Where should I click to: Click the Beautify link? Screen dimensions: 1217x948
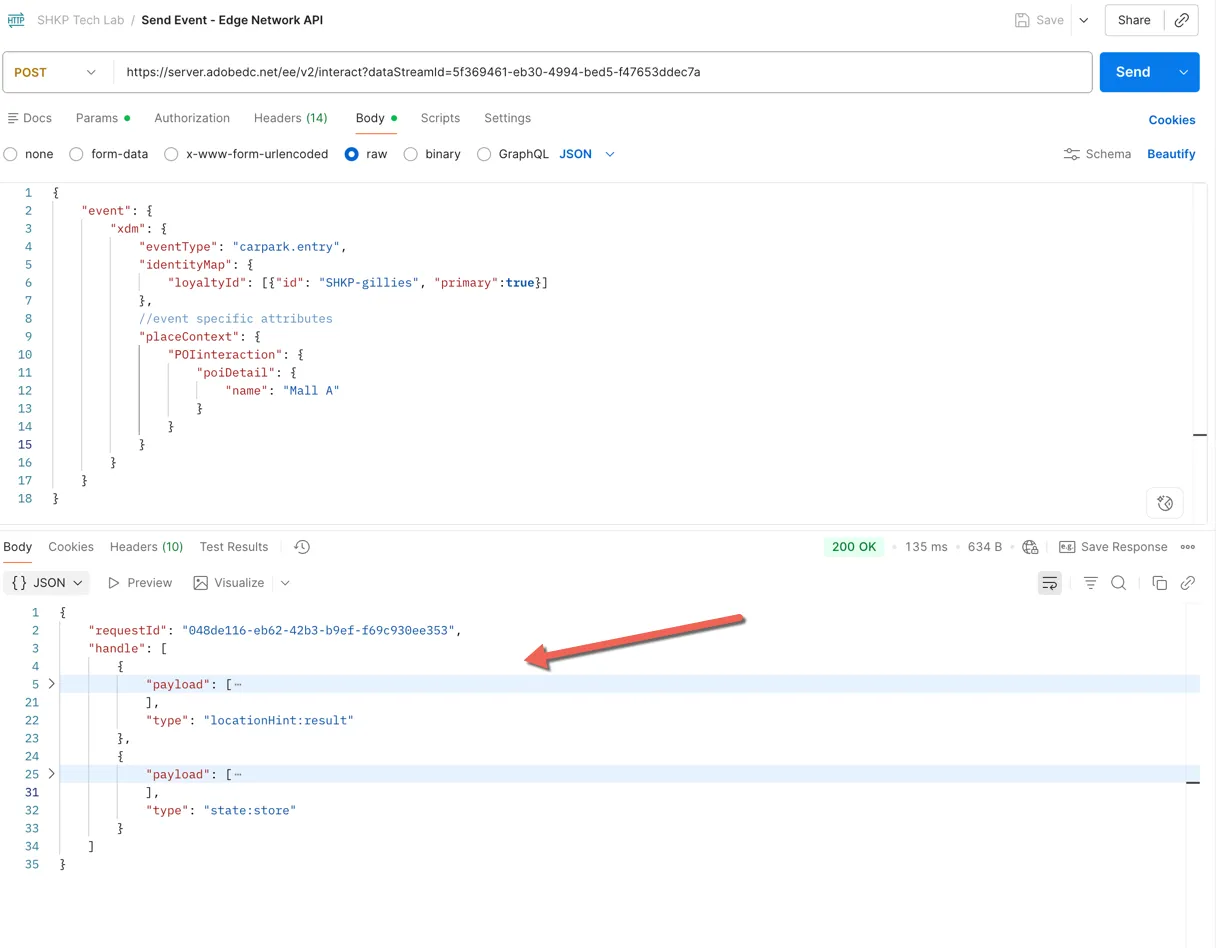pos(1171,154)
